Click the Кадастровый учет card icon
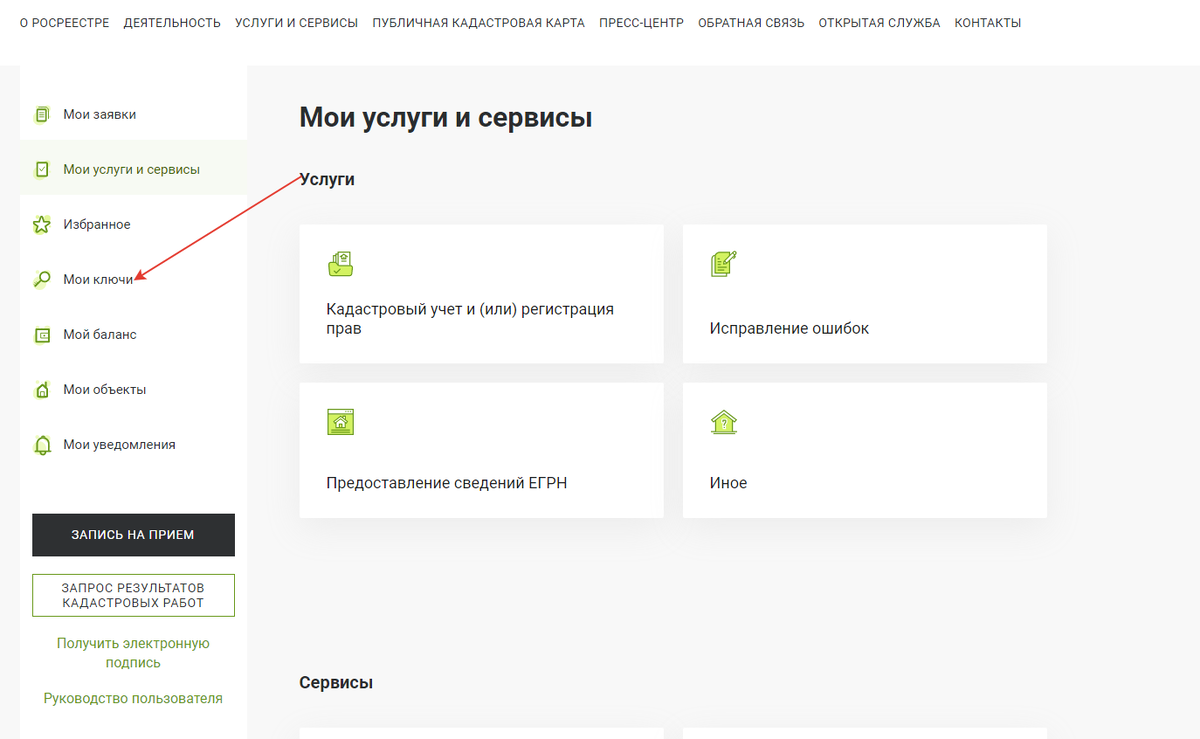Viewport: 1200px width, 739px height. [x=341, y=263]
